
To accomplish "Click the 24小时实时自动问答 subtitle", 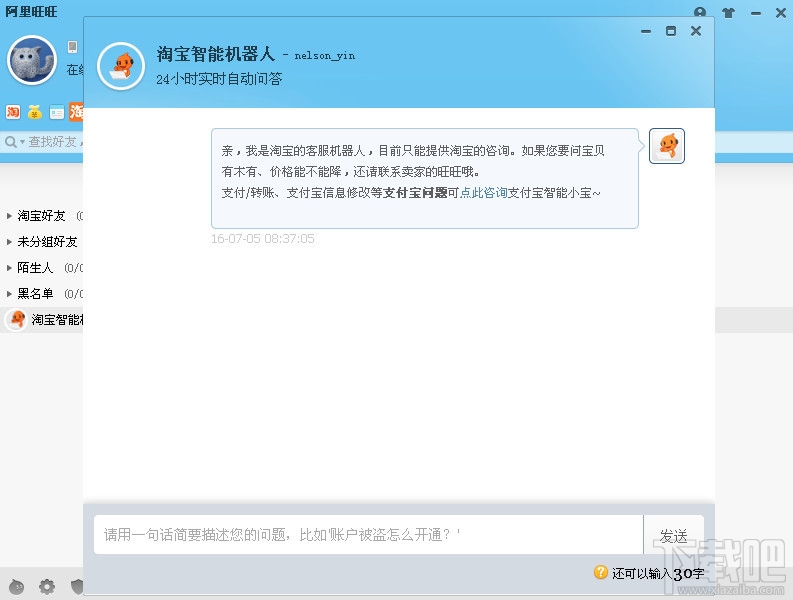I will point(219,79).
